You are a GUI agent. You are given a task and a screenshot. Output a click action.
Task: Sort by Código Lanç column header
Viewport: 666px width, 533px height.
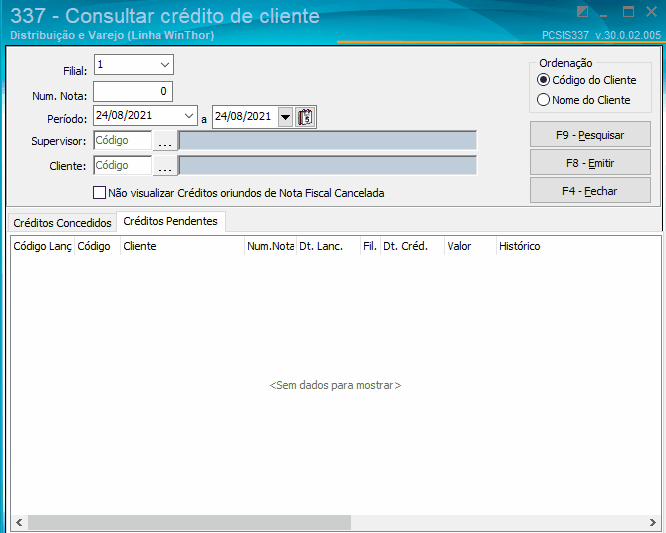(42, 246)
